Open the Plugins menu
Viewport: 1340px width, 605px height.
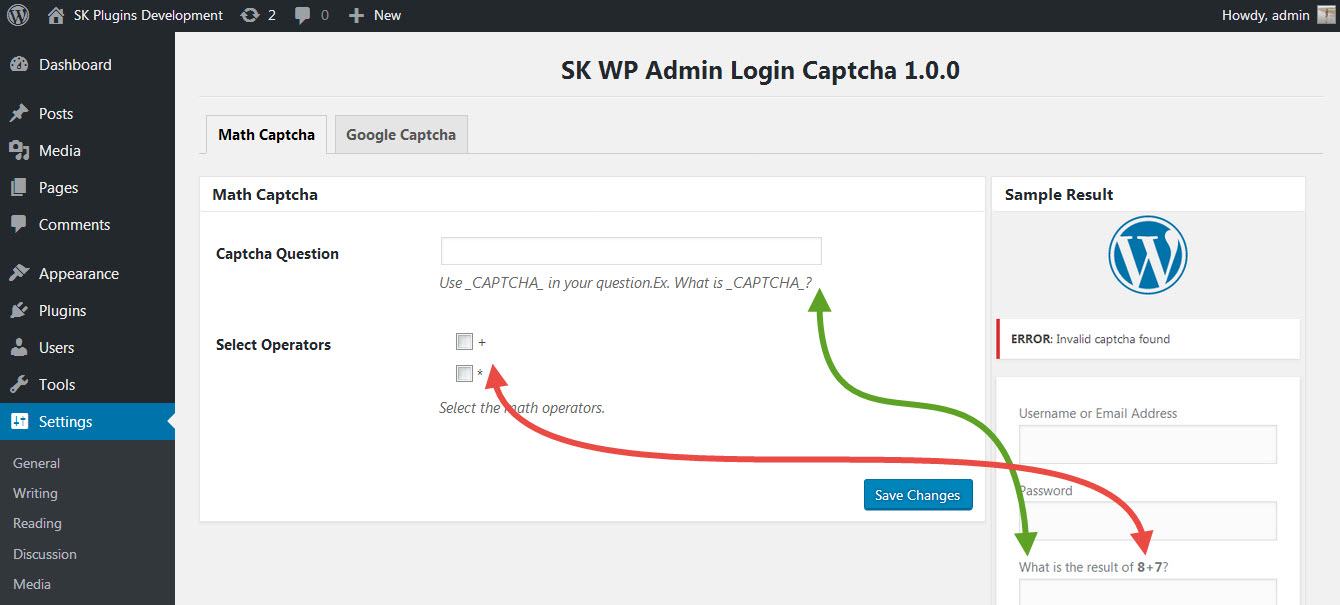(x=87, y=311)
